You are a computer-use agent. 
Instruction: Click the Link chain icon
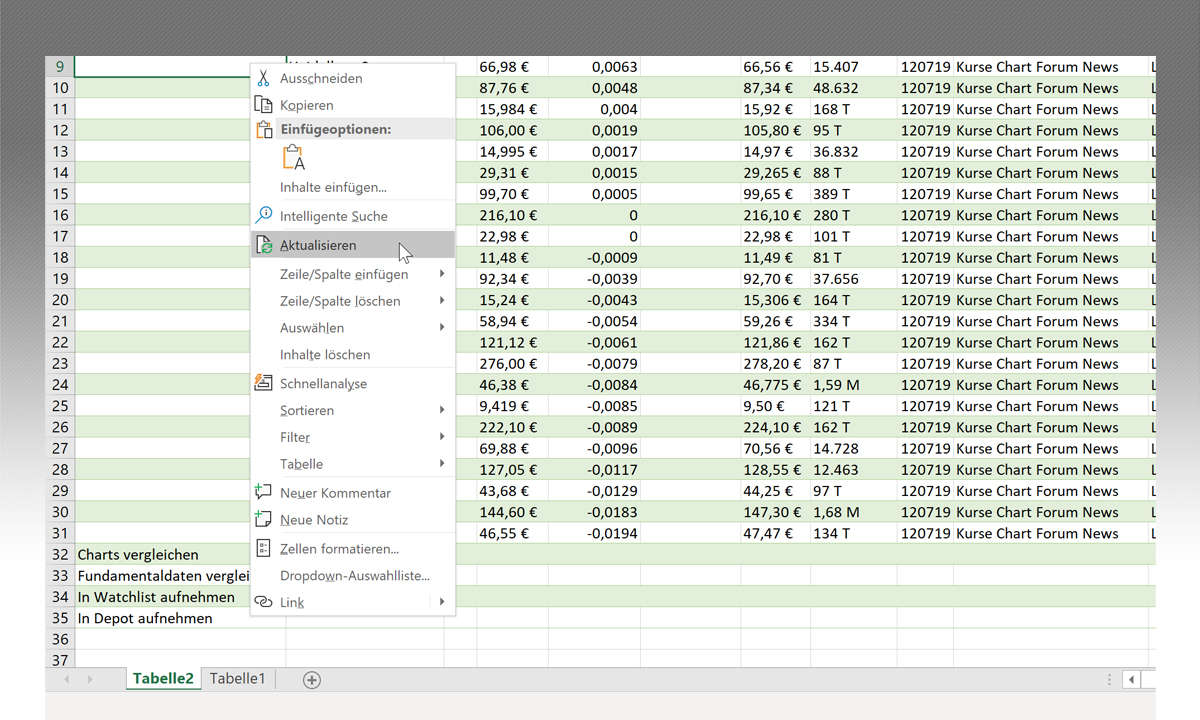click(x=264, y=602)
